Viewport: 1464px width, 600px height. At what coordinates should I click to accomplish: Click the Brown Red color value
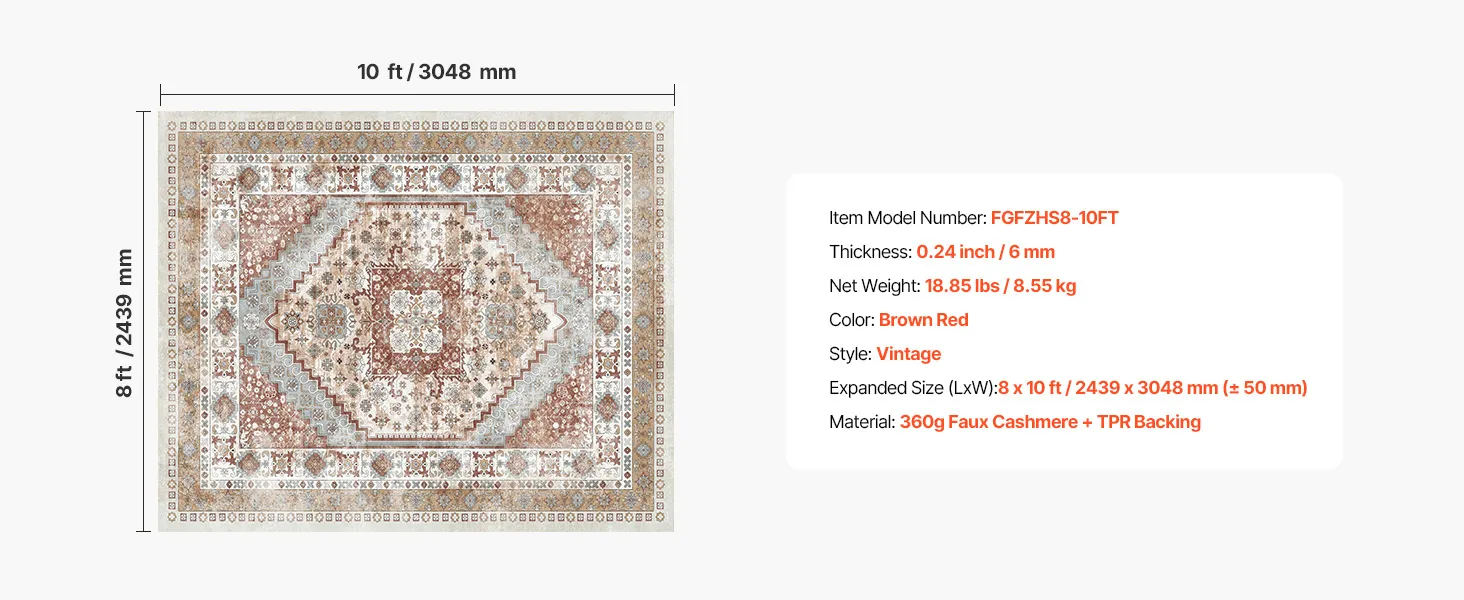(924, 320)
